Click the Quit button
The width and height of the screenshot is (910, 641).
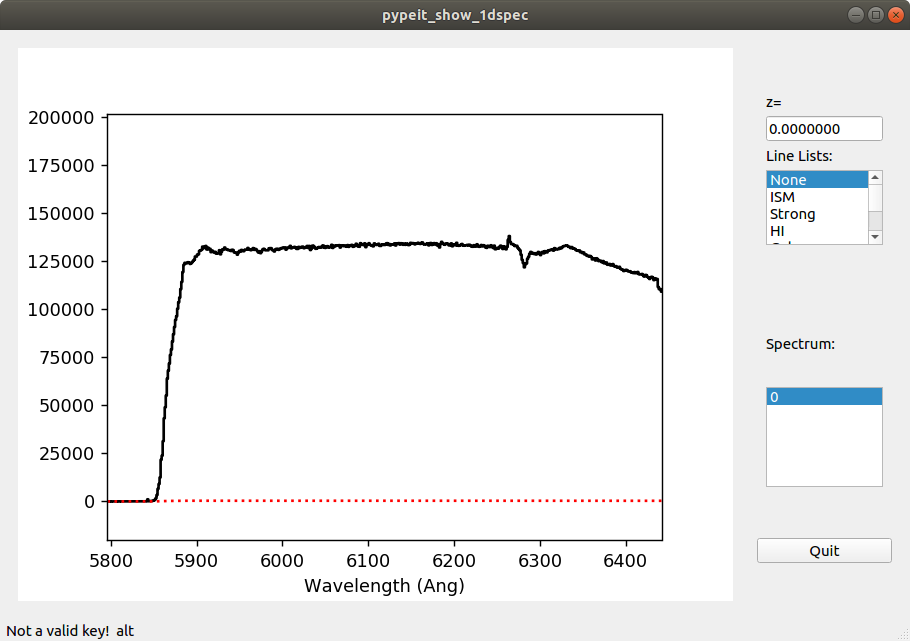[823, 550]
